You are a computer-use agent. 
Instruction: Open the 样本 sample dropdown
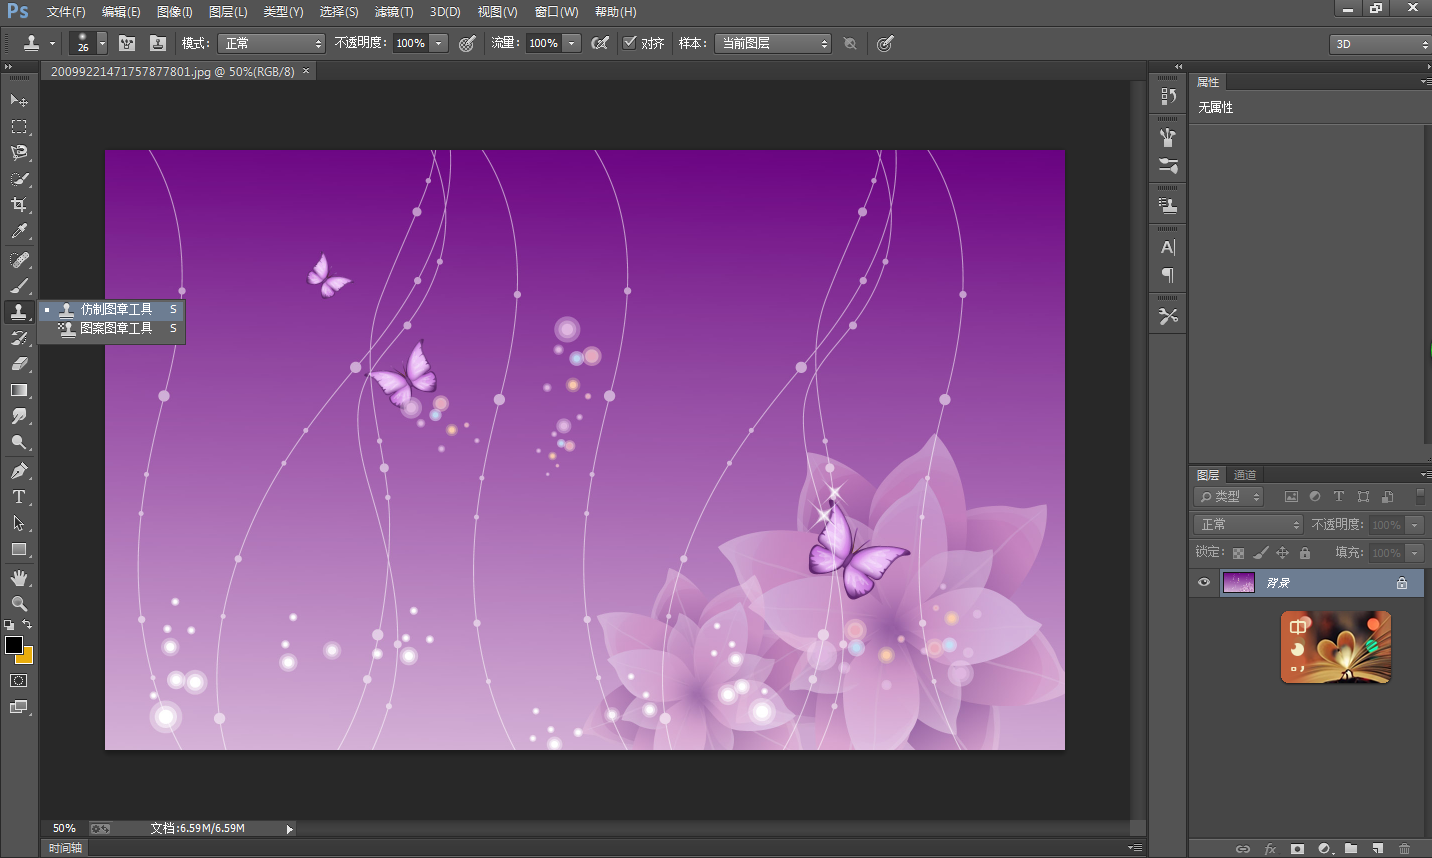click(773, 43)
